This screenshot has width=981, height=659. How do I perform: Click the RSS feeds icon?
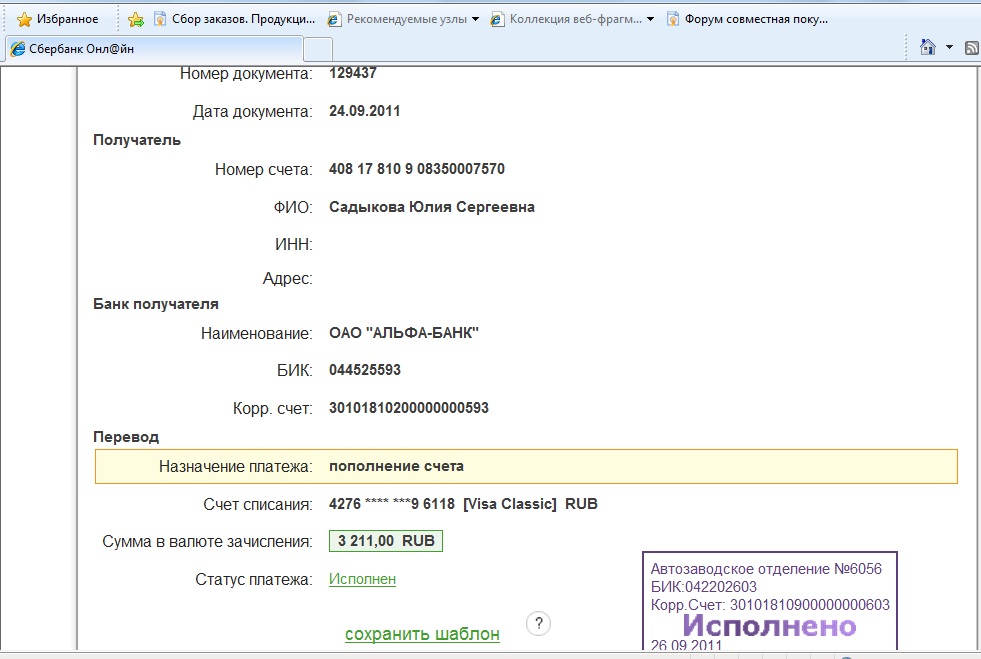tap(970, 47)
